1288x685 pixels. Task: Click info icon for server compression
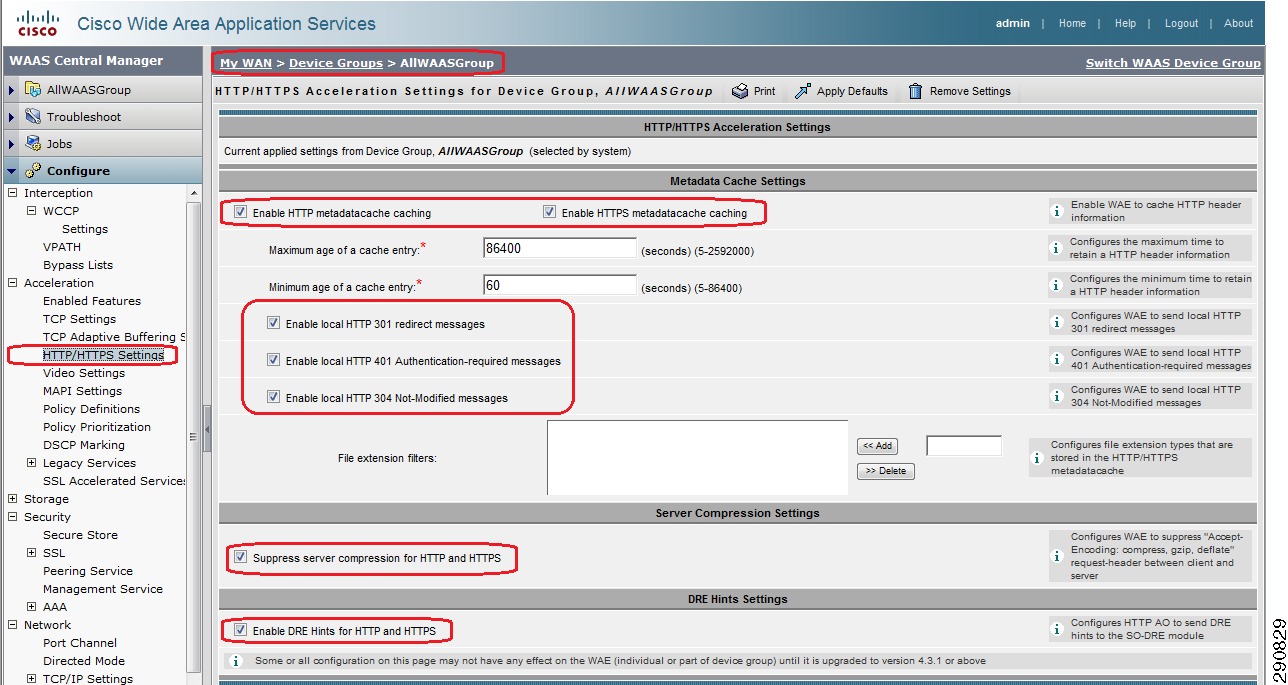point(1056,556)
